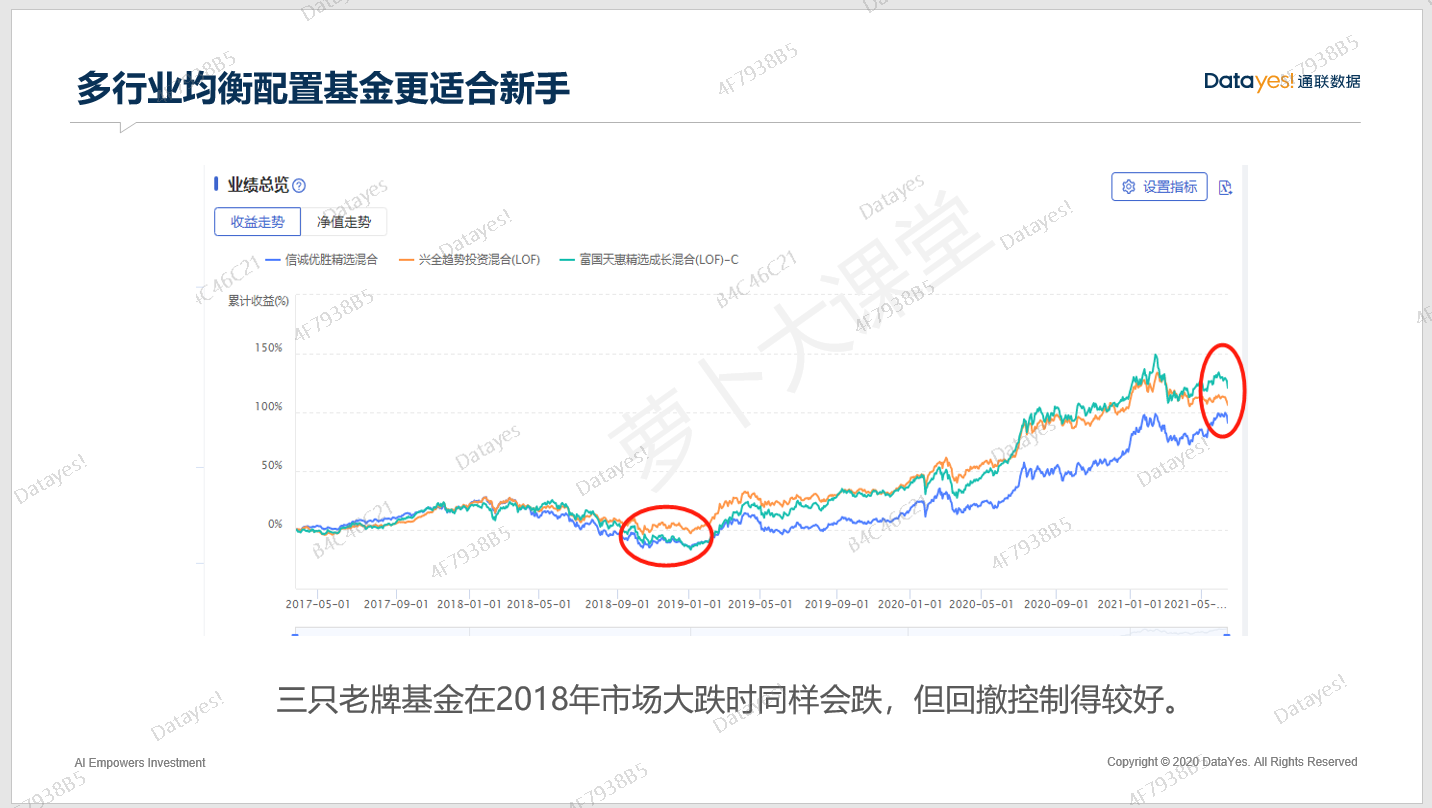The image size is (1432, 808).
Task: Click the help icon beside 业绩总览
Action: coord(299,186)
